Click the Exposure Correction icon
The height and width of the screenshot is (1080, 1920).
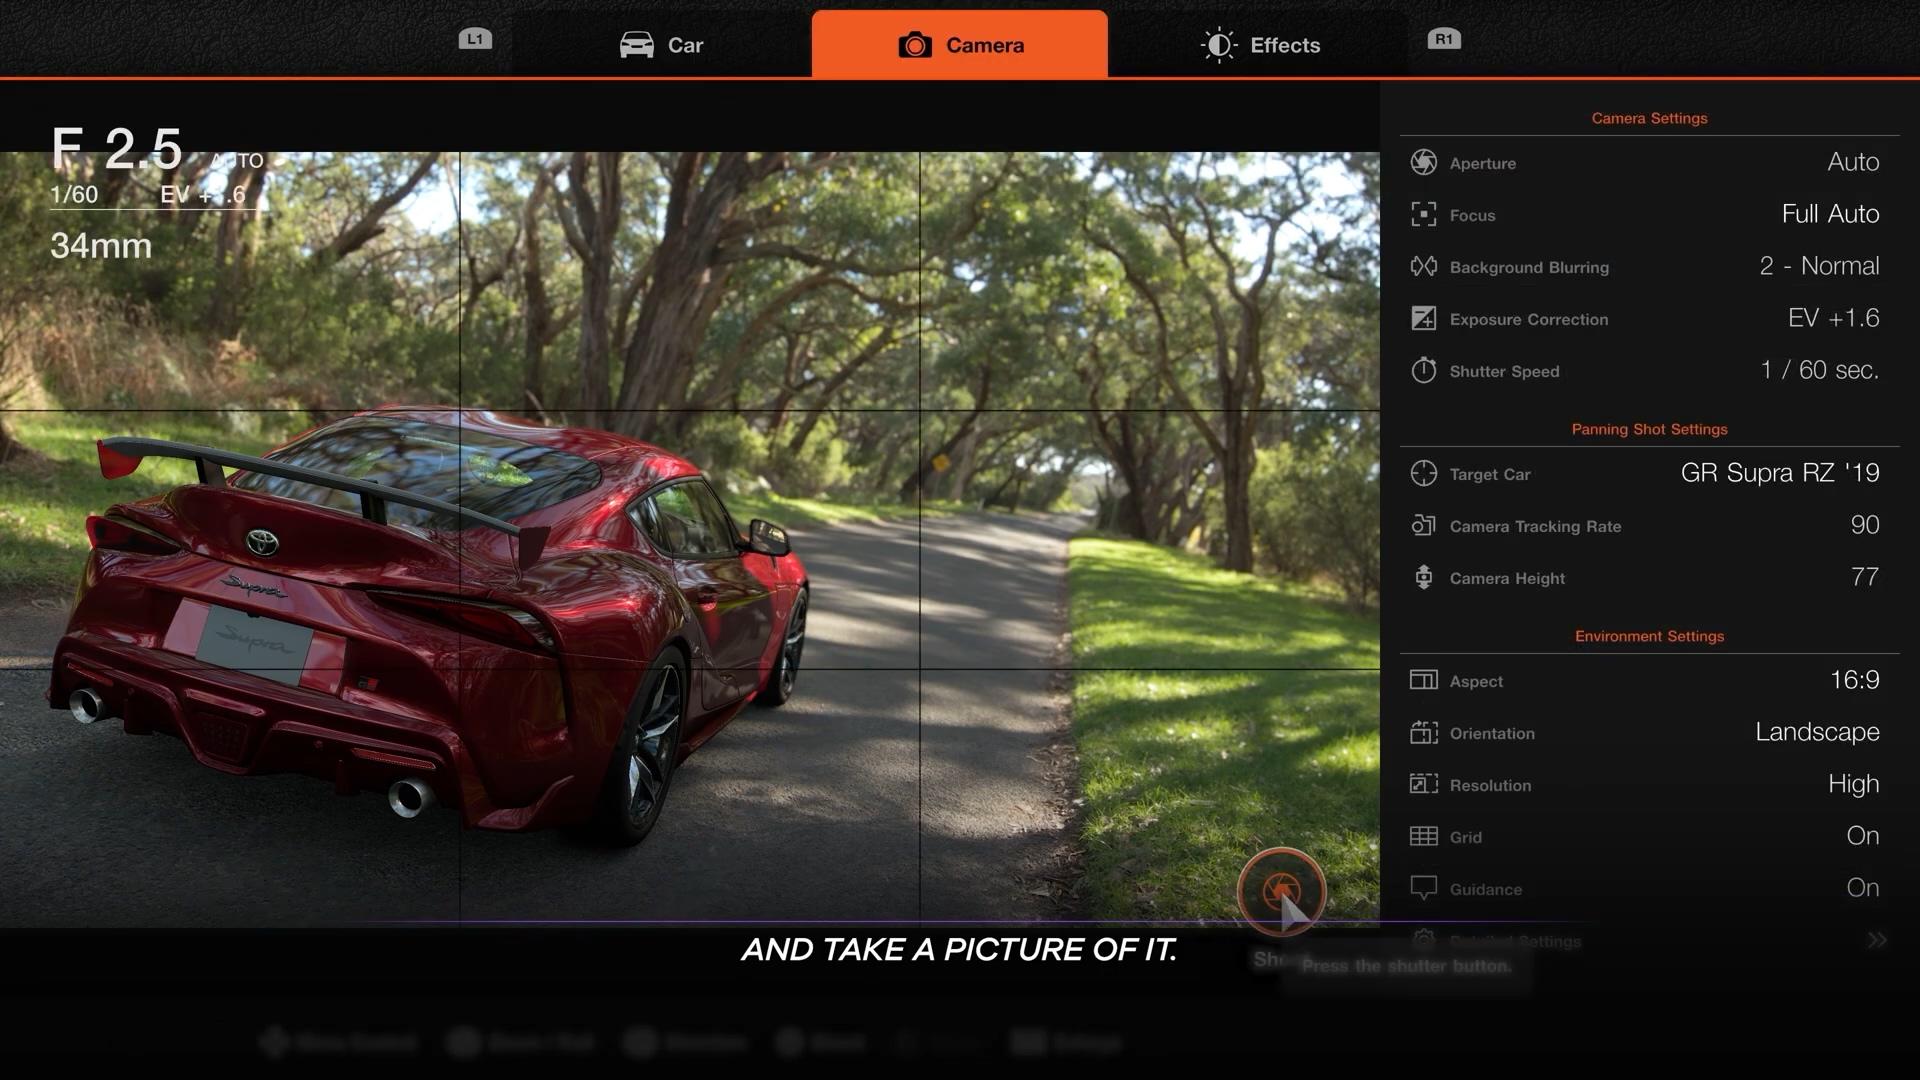[1423, 318]
